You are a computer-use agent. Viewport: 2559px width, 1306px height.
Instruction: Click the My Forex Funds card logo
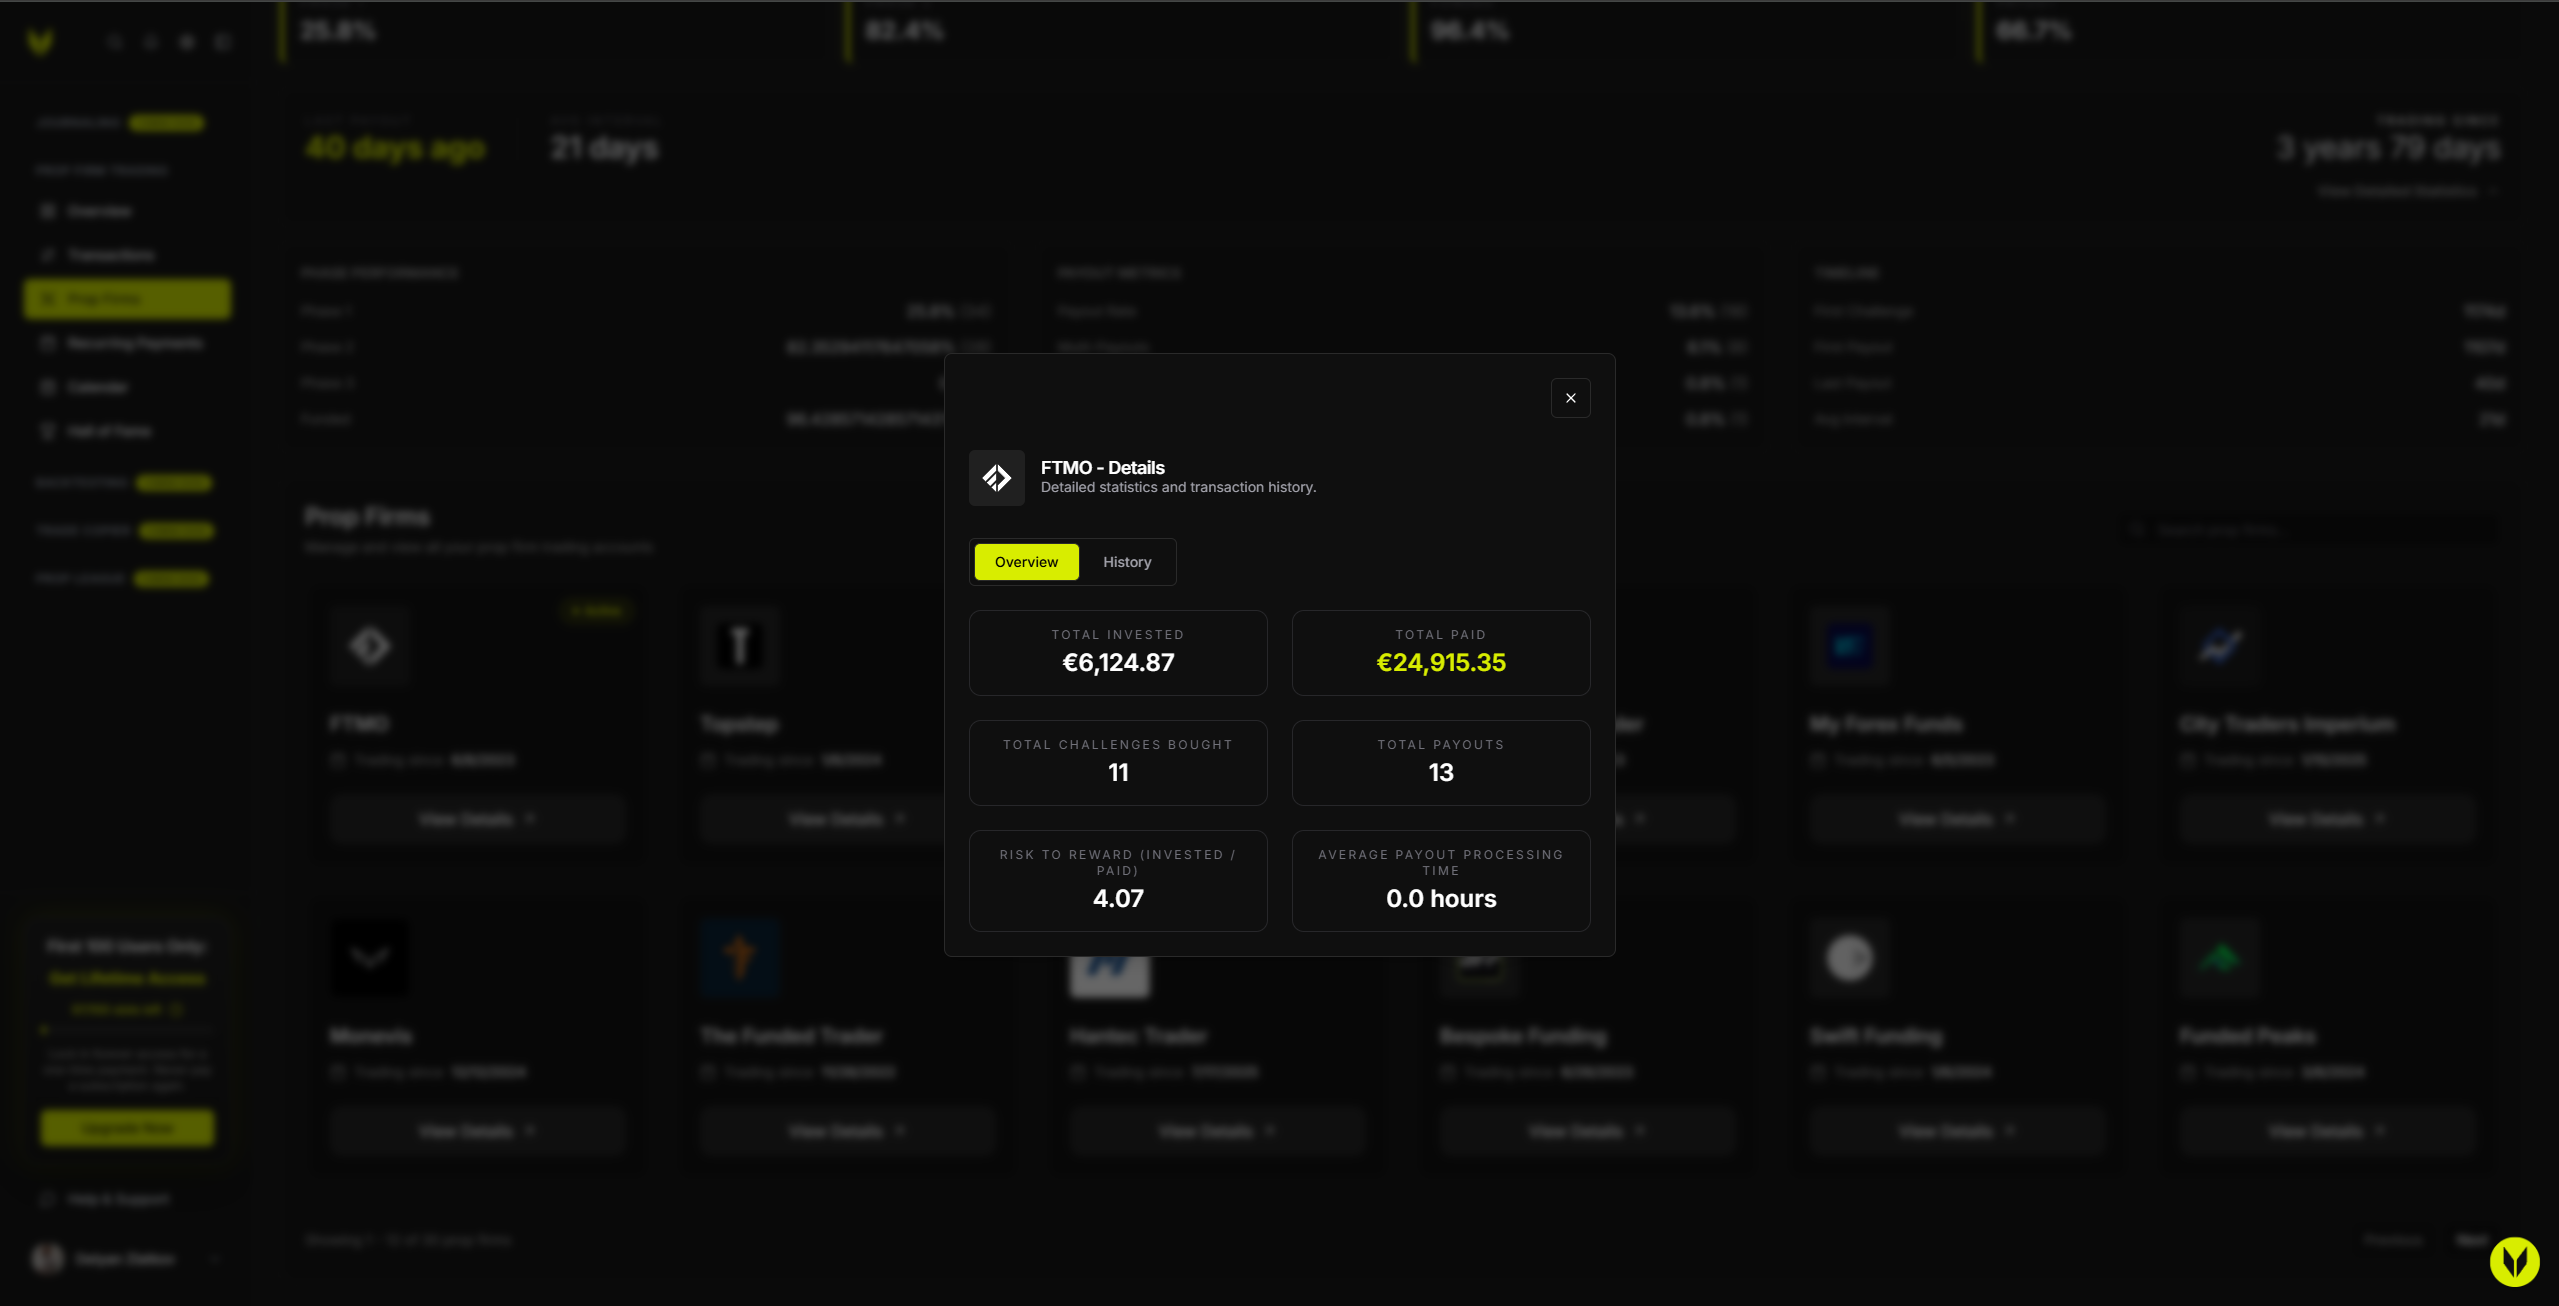pos(1850,646)
